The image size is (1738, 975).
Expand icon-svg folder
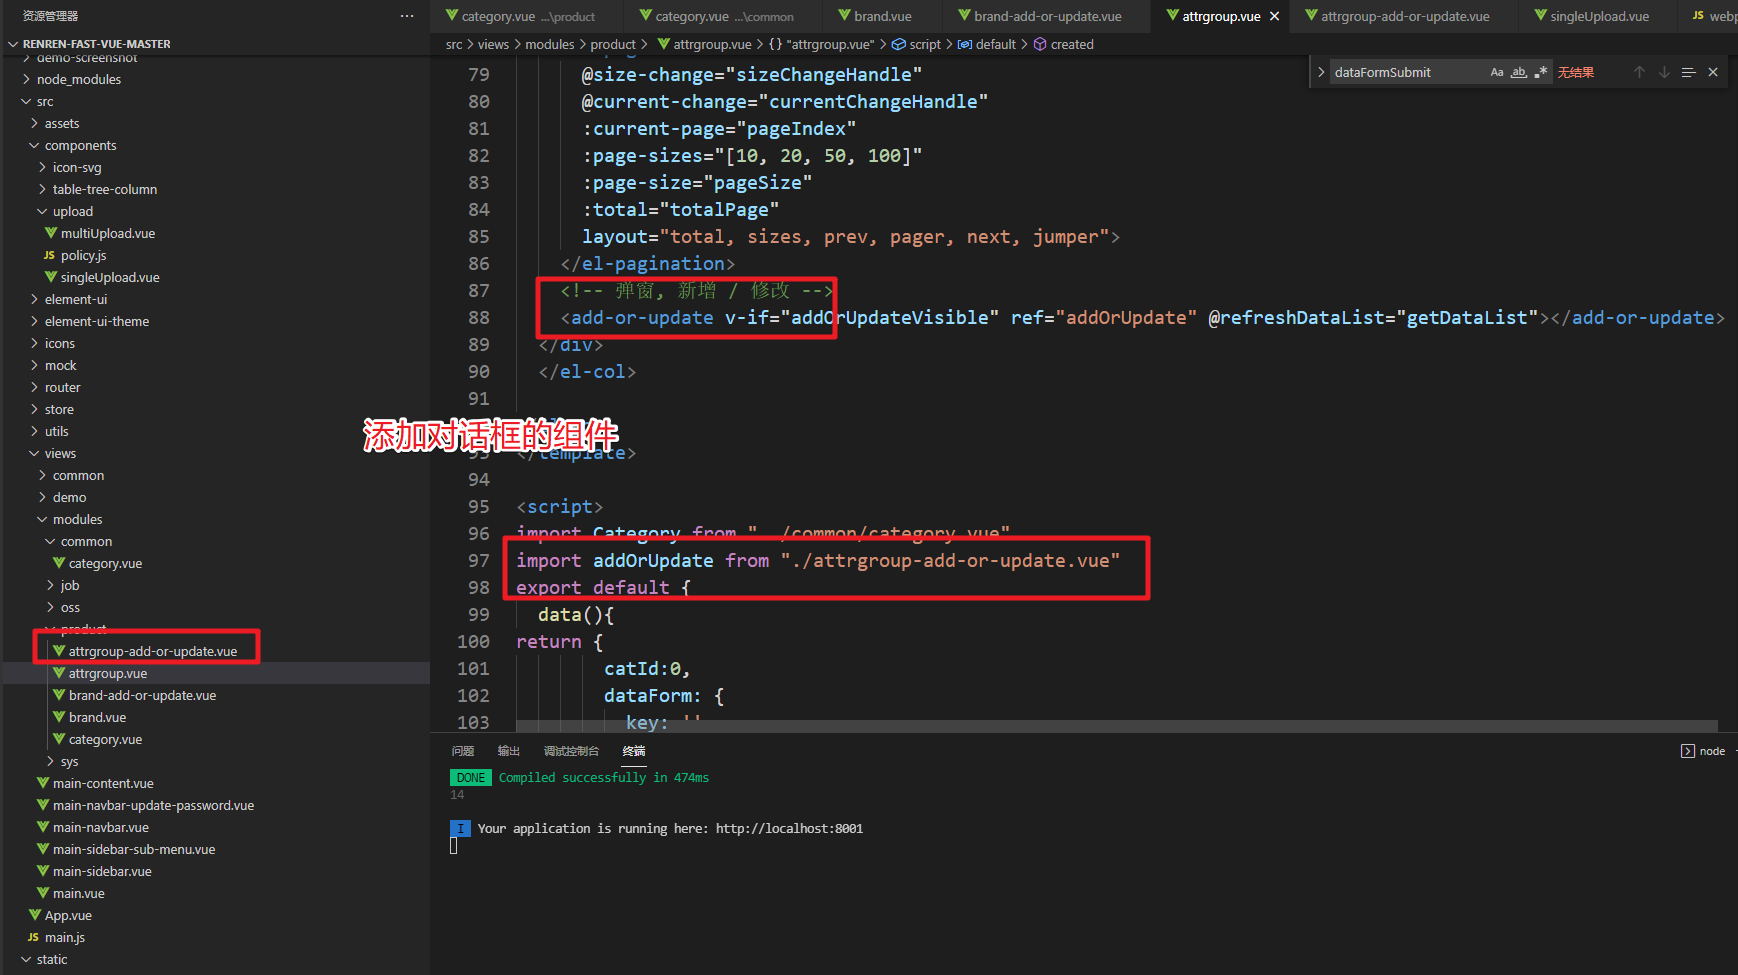pyautogui.click(x=77, y=168)
